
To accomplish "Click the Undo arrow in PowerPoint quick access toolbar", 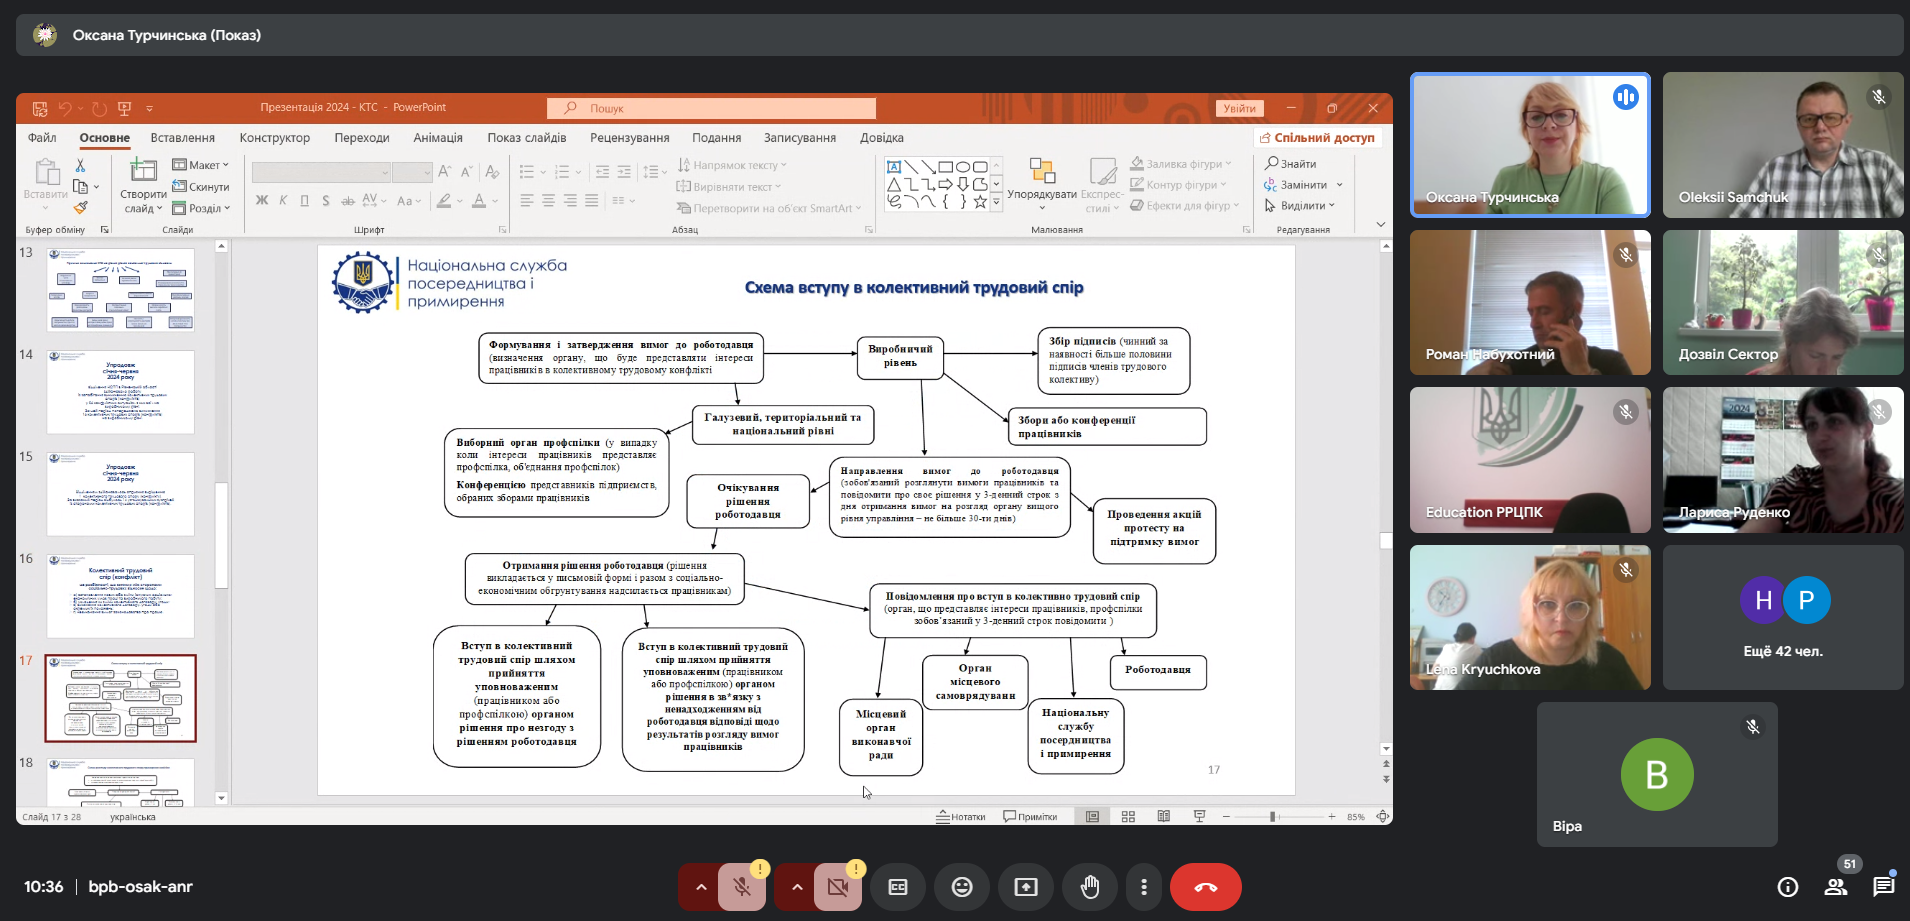I will (65, 108).
